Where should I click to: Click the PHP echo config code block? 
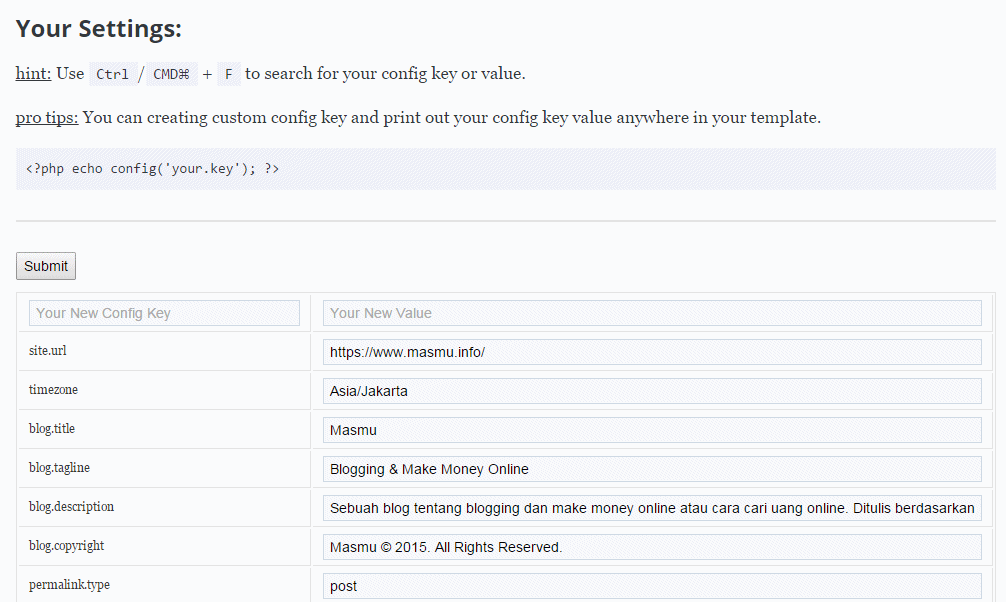click(505, 169)
